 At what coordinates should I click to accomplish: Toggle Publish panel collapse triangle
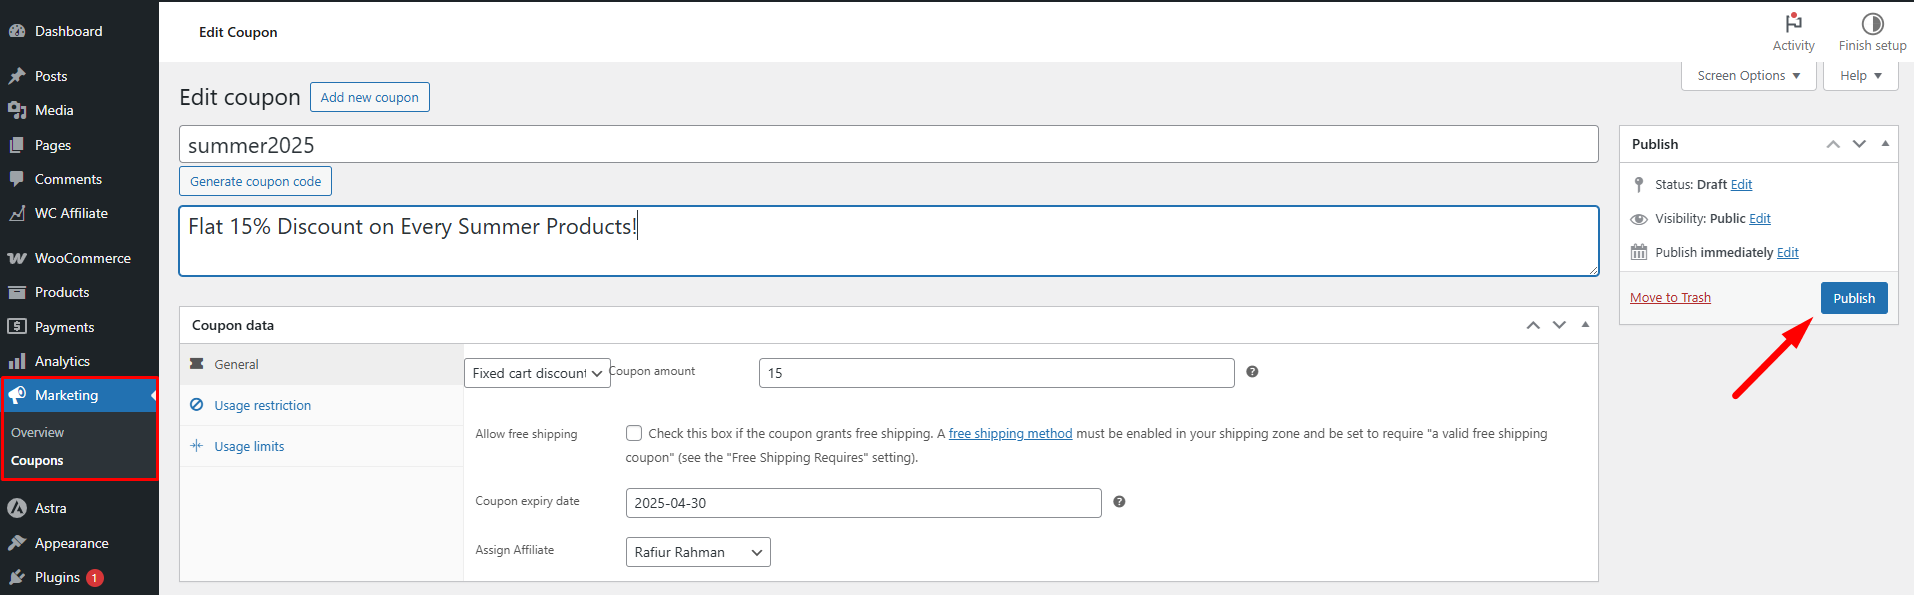tap(1885, 144)
